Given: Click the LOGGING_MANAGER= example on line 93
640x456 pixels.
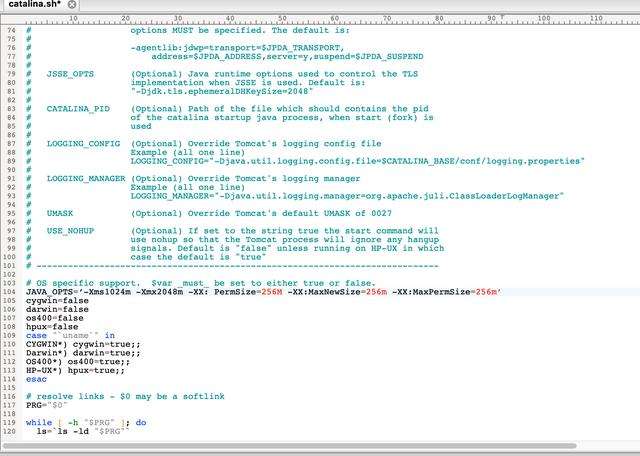Looking at the screenshot, I should 347,196.
